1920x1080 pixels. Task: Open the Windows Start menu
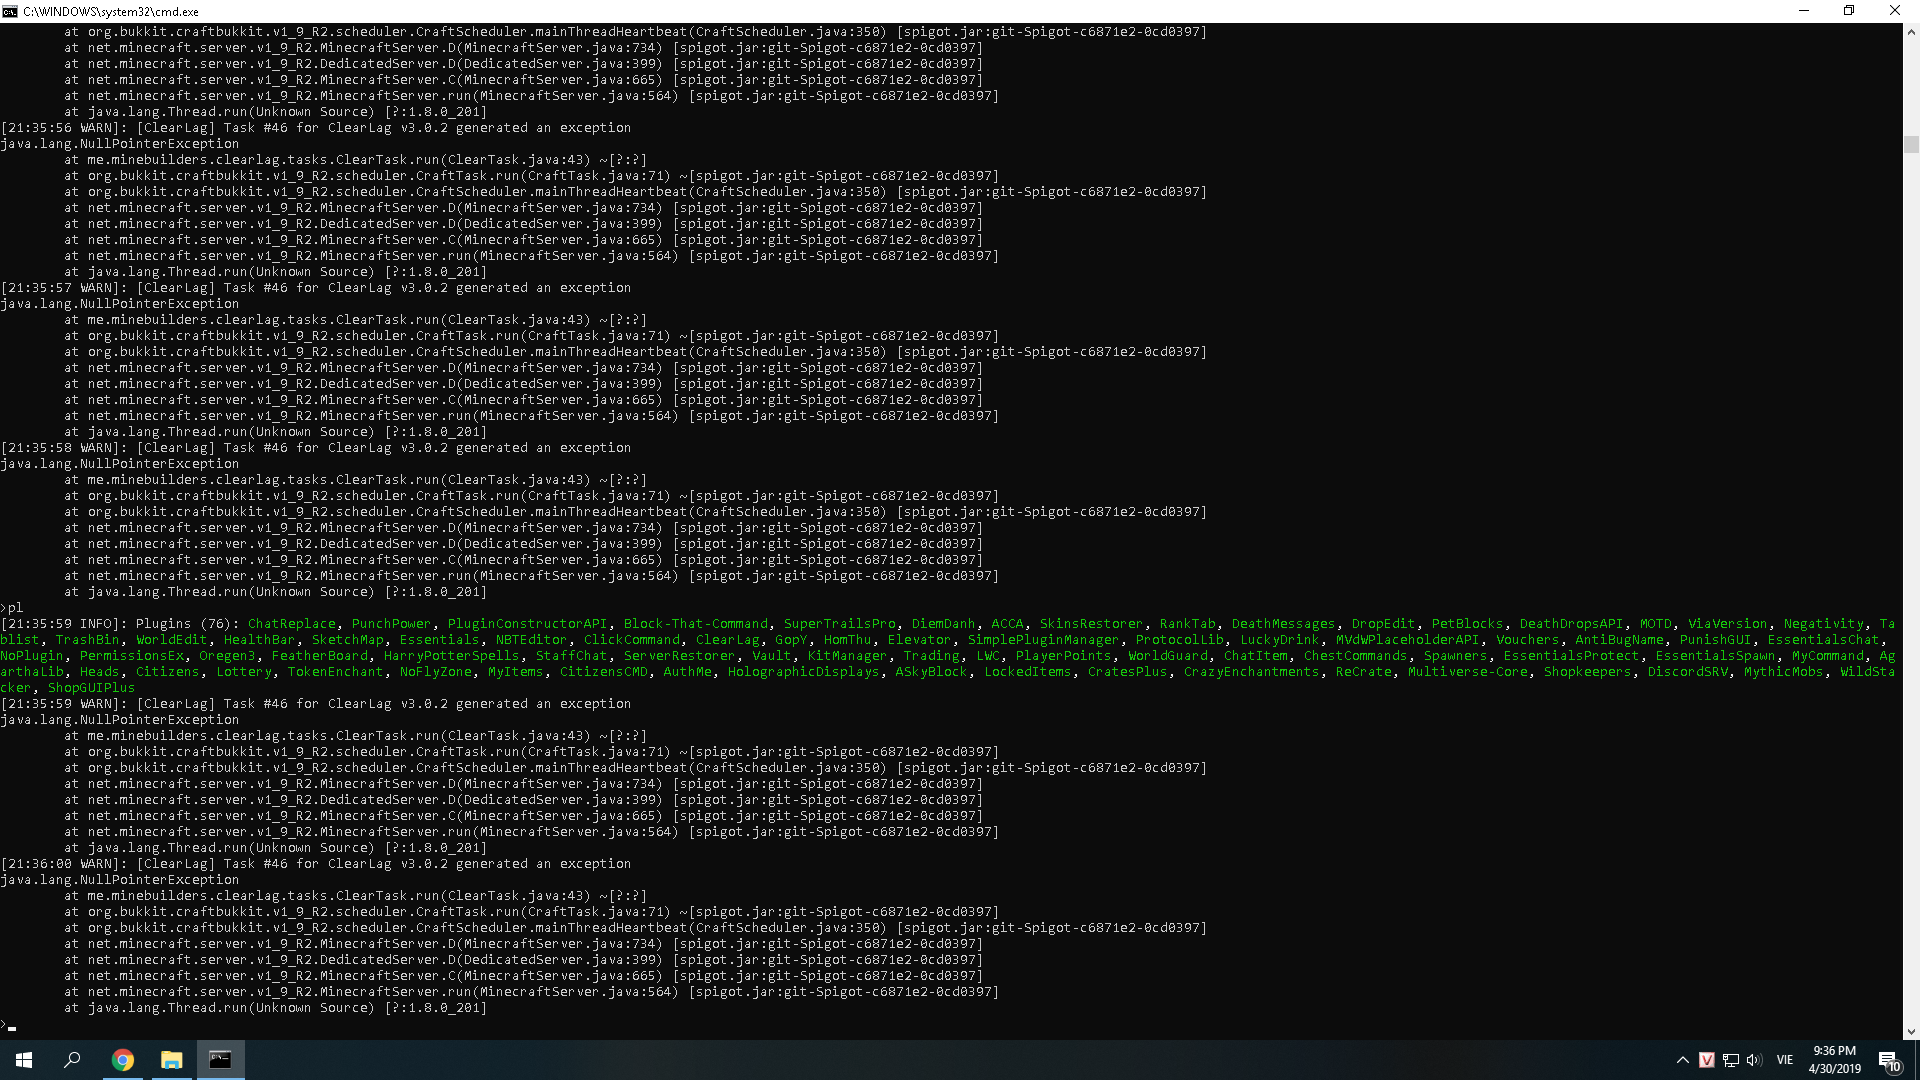24,1060
